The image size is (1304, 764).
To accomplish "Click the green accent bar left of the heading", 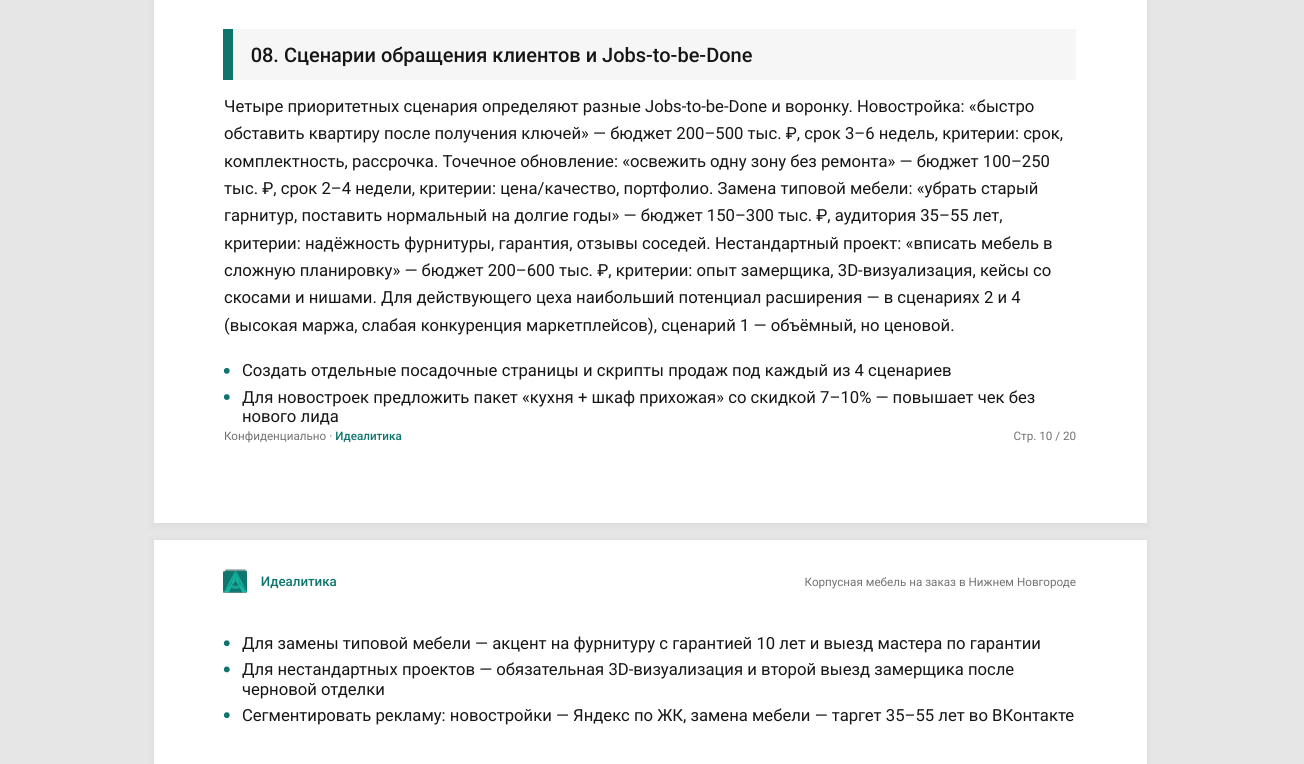I will pos(228,54).
